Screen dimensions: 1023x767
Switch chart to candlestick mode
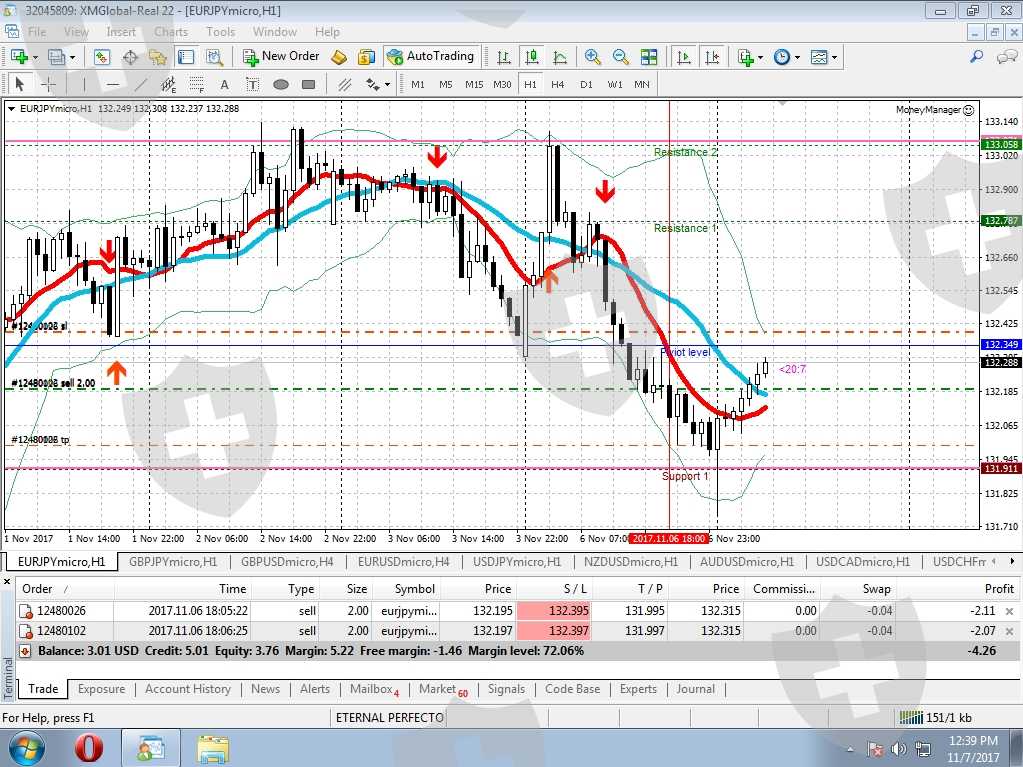click(x=531, y=57)
